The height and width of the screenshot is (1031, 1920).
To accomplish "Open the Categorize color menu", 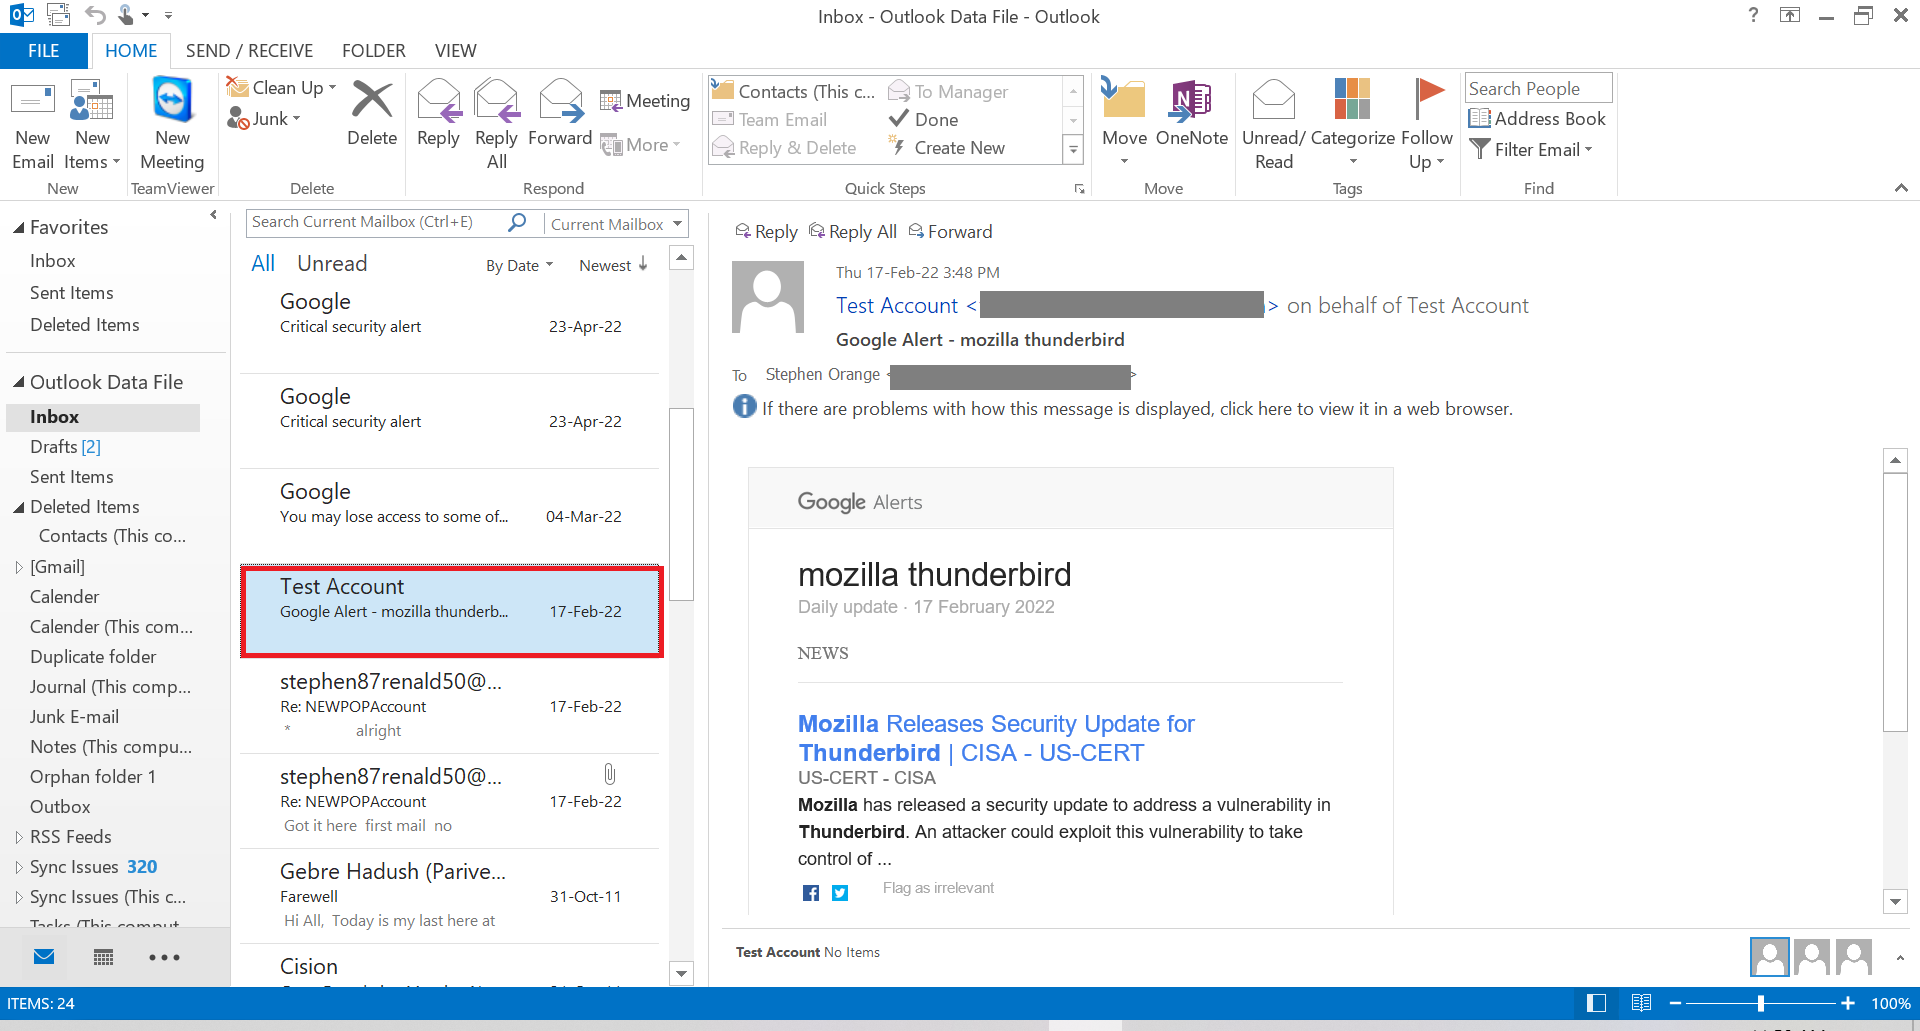I will pyautogui.click(x=1352, y=125).
